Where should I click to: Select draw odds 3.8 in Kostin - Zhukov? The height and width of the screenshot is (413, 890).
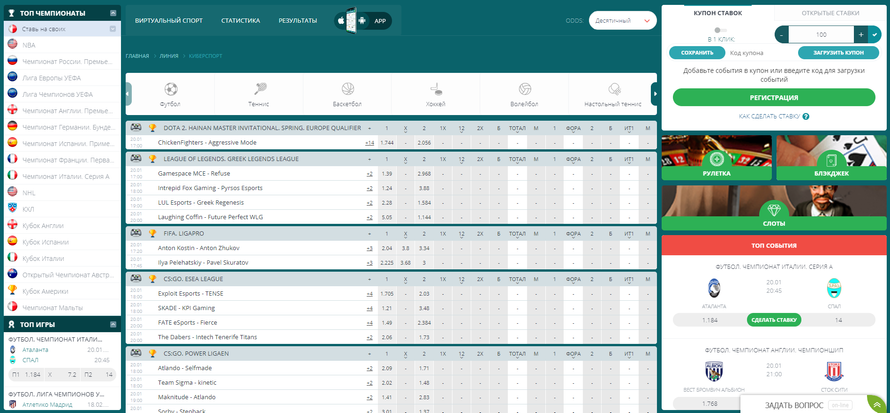[x=405, y=248]
